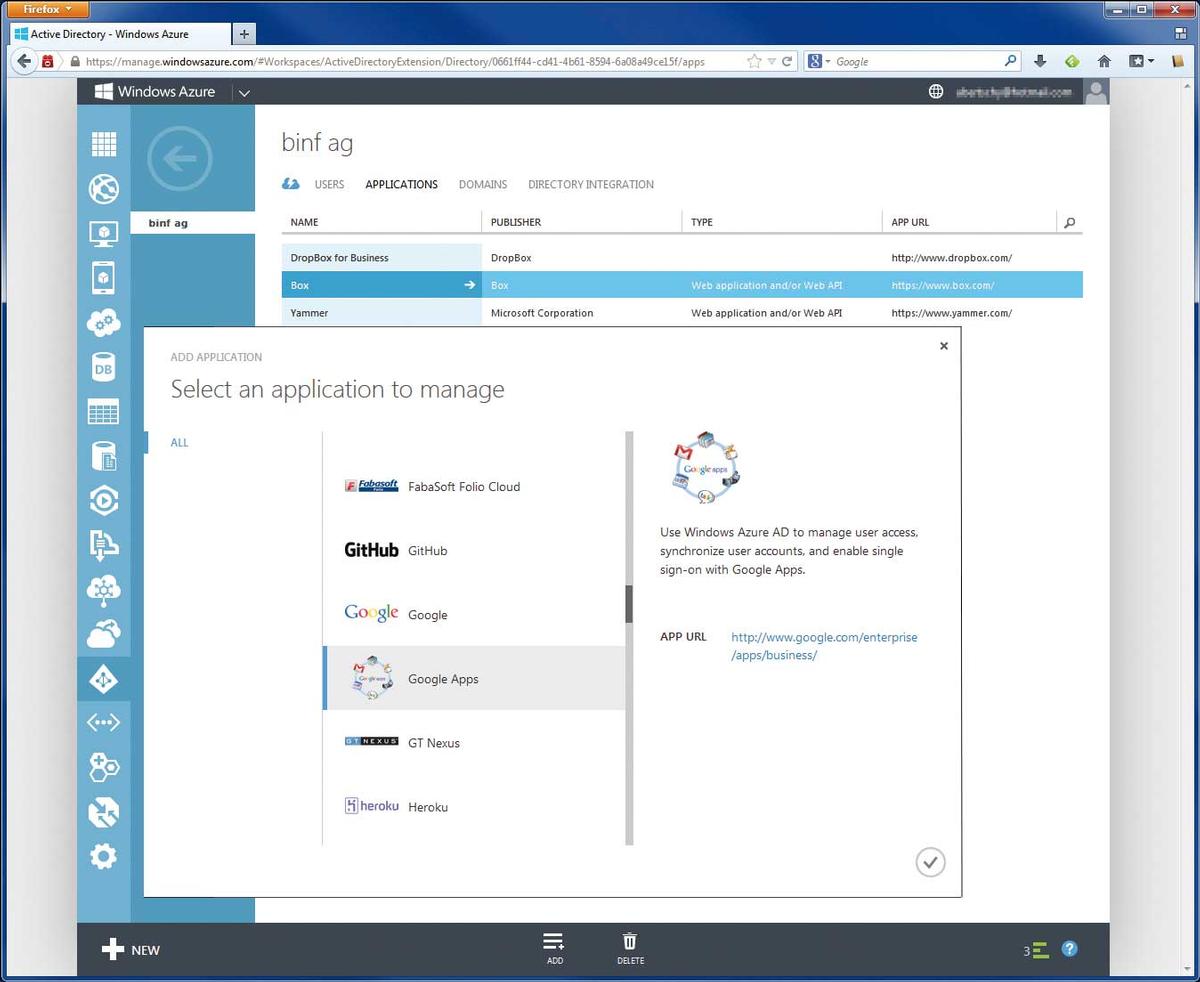Click the green Feedly toolbar icon
The width and height of the screenshot is (1200, 982).
click(1072, 61)
